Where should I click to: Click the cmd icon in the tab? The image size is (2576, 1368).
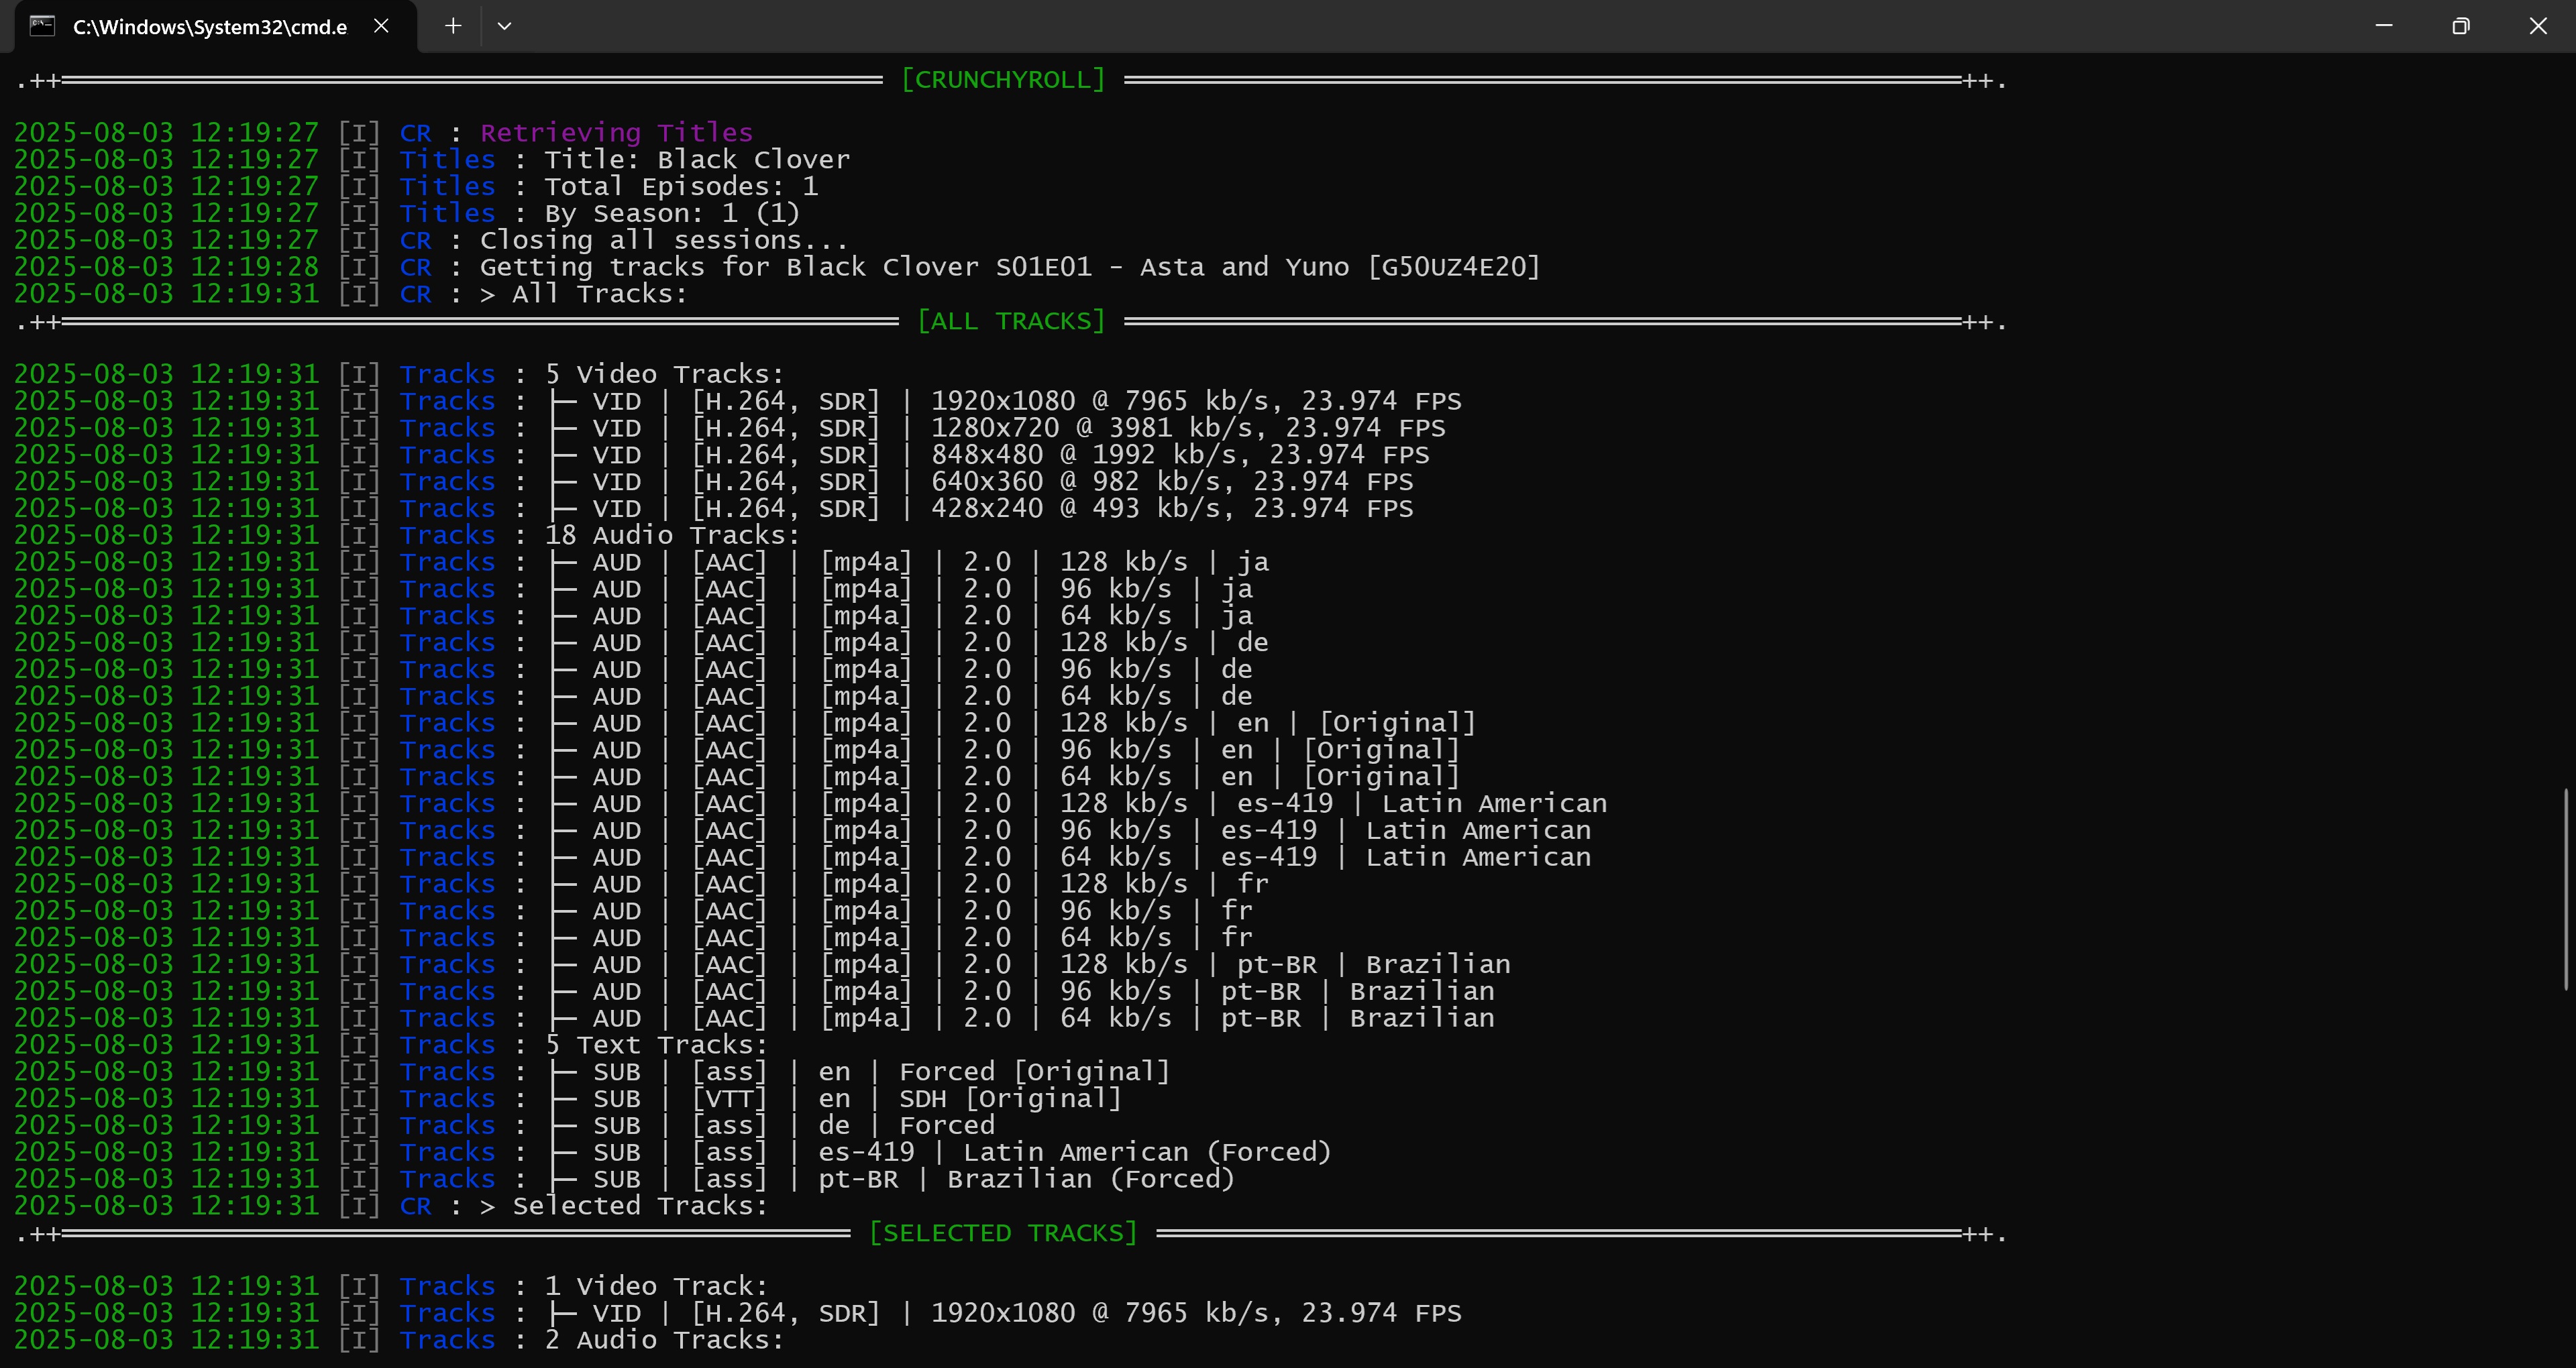coord(42,26)
